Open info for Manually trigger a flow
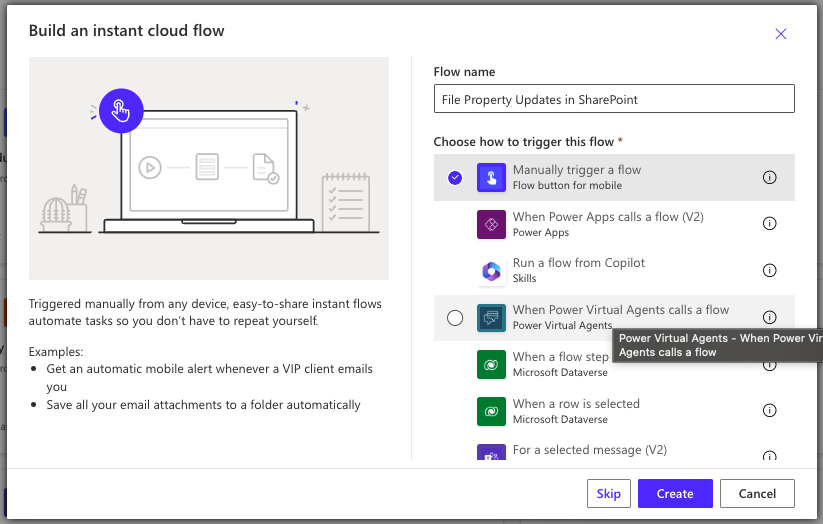 click(x=769, y=177)
